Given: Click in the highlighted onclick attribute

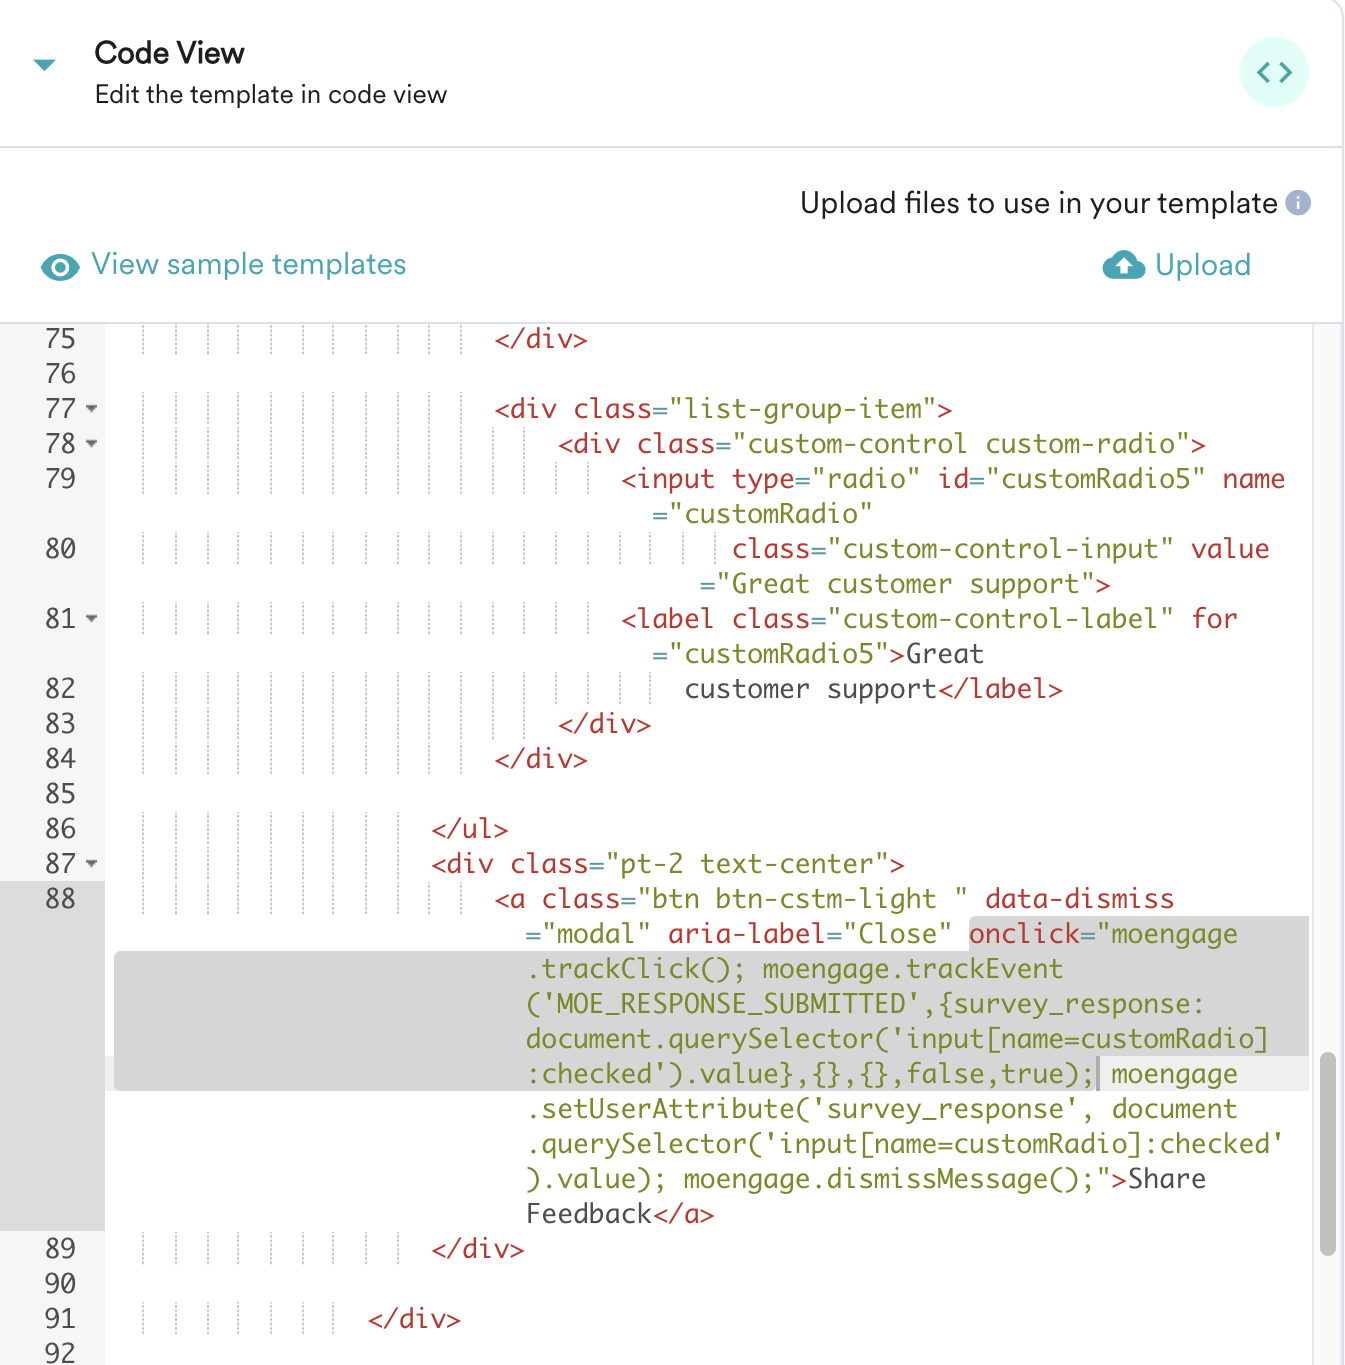Looking at the screenshot, I should (x=1024, y=934).
